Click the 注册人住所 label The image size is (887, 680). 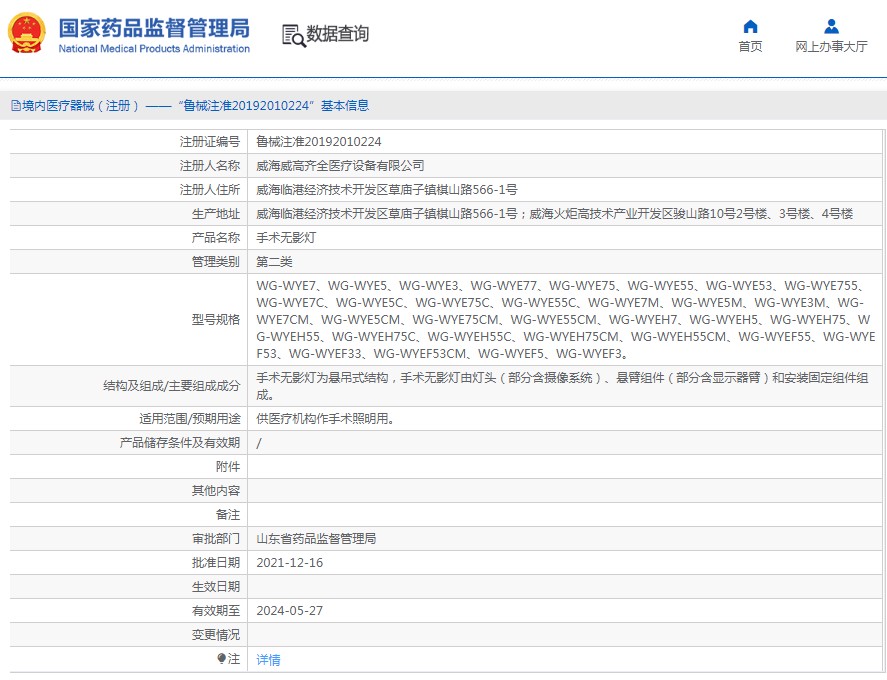click(210, 190)
